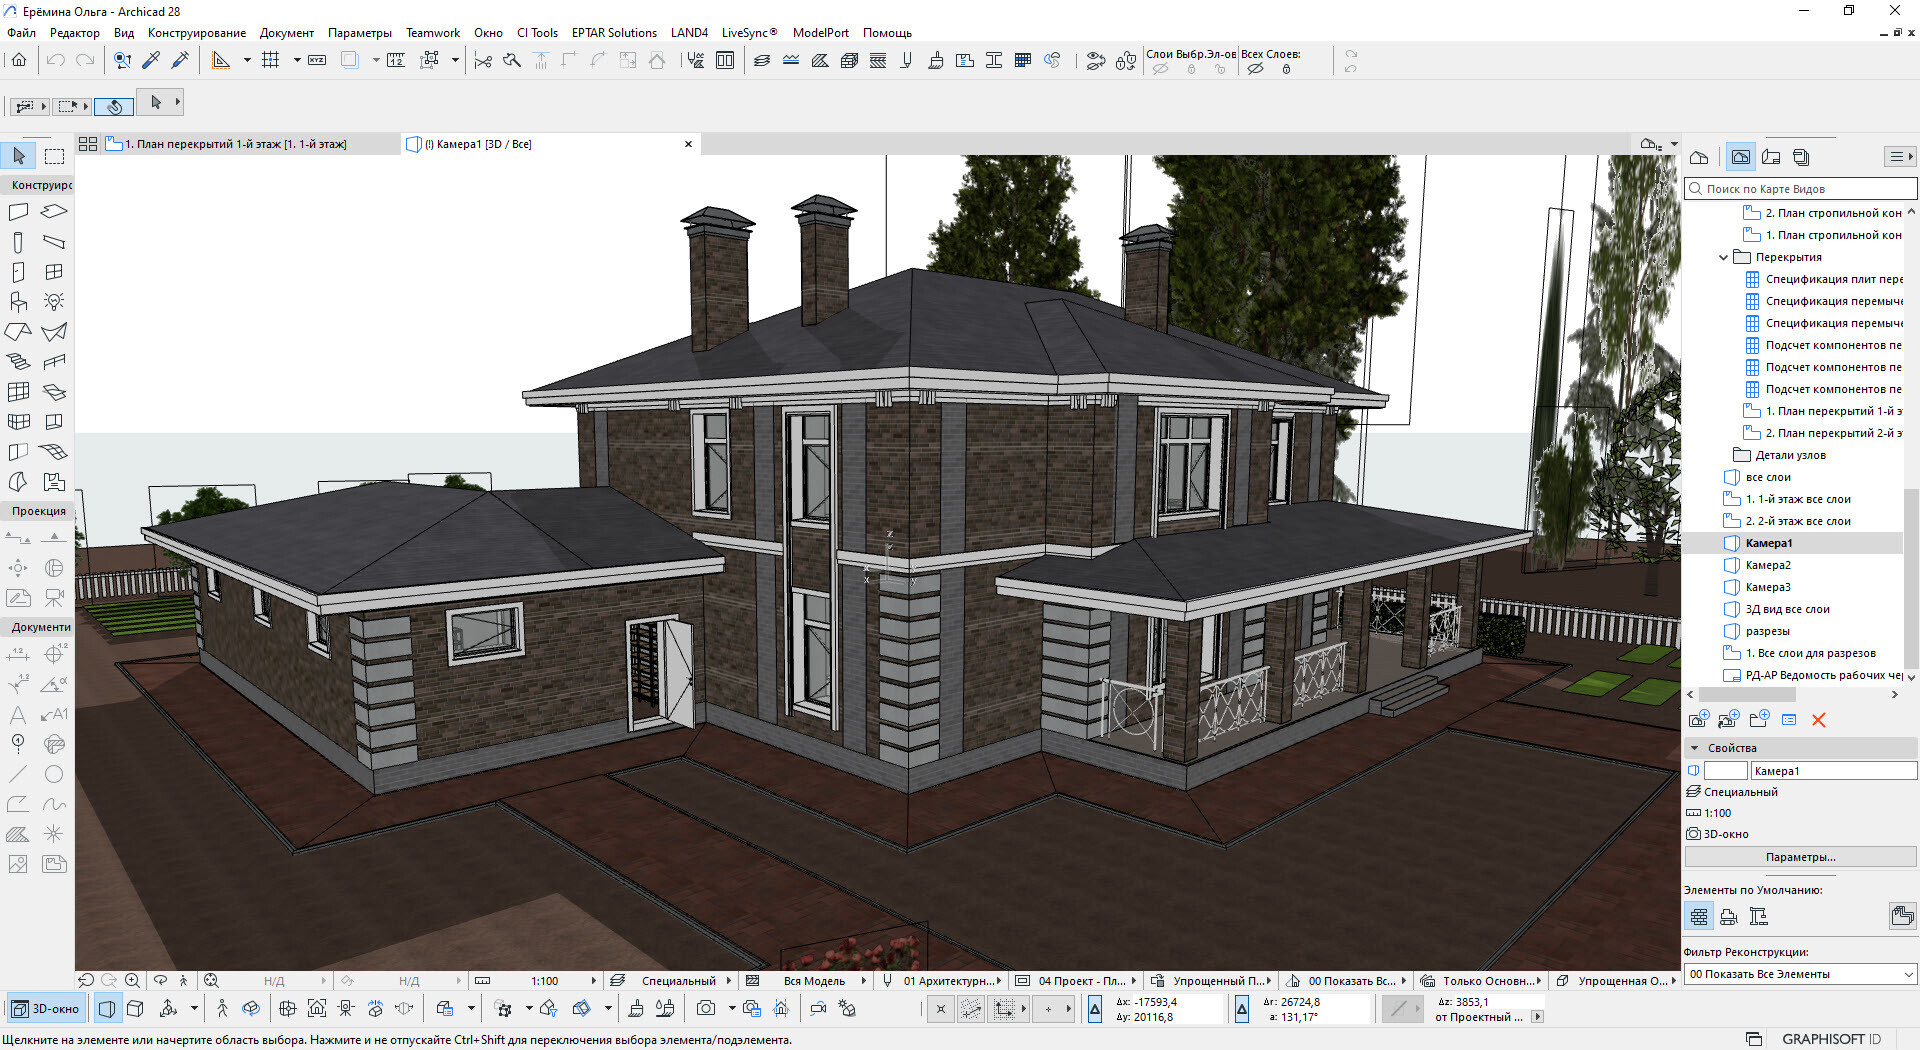1920x1050 pixels.
Task: Click the Inject Parameters syringe icon
Action: tap(181, 61)
